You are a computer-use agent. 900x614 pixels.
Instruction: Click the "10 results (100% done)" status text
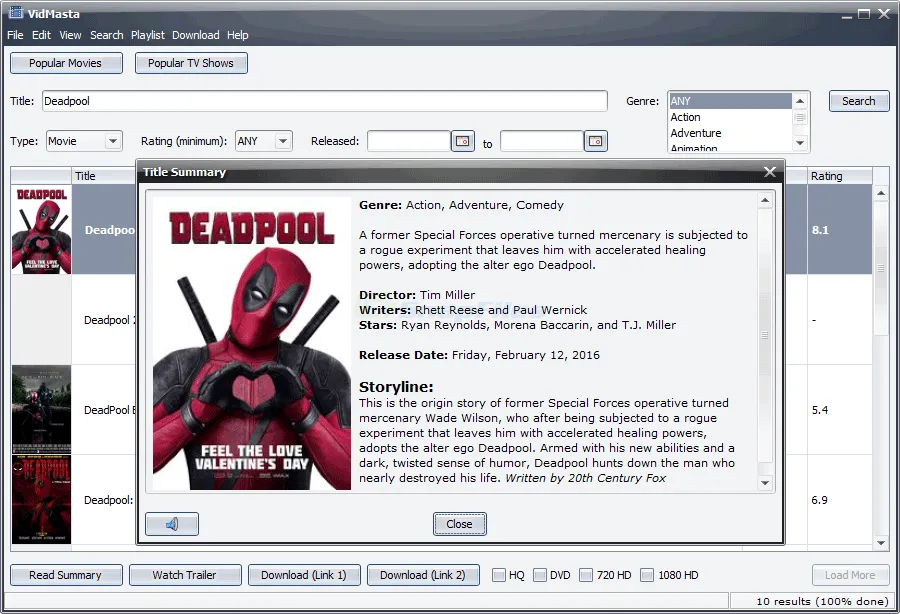point(822,601)
